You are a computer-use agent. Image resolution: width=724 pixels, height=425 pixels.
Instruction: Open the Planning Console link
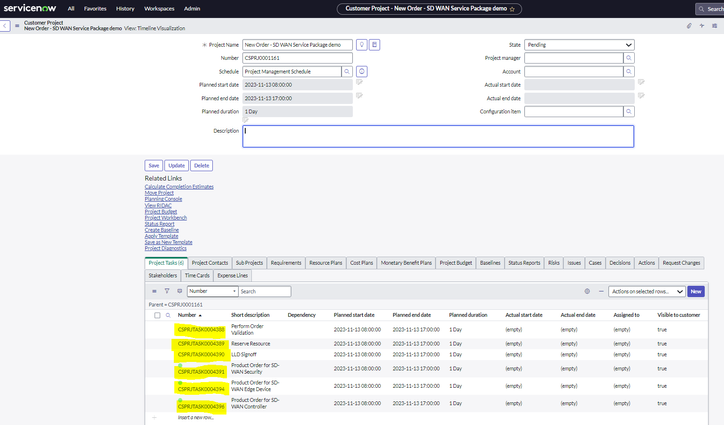point(163,199)
